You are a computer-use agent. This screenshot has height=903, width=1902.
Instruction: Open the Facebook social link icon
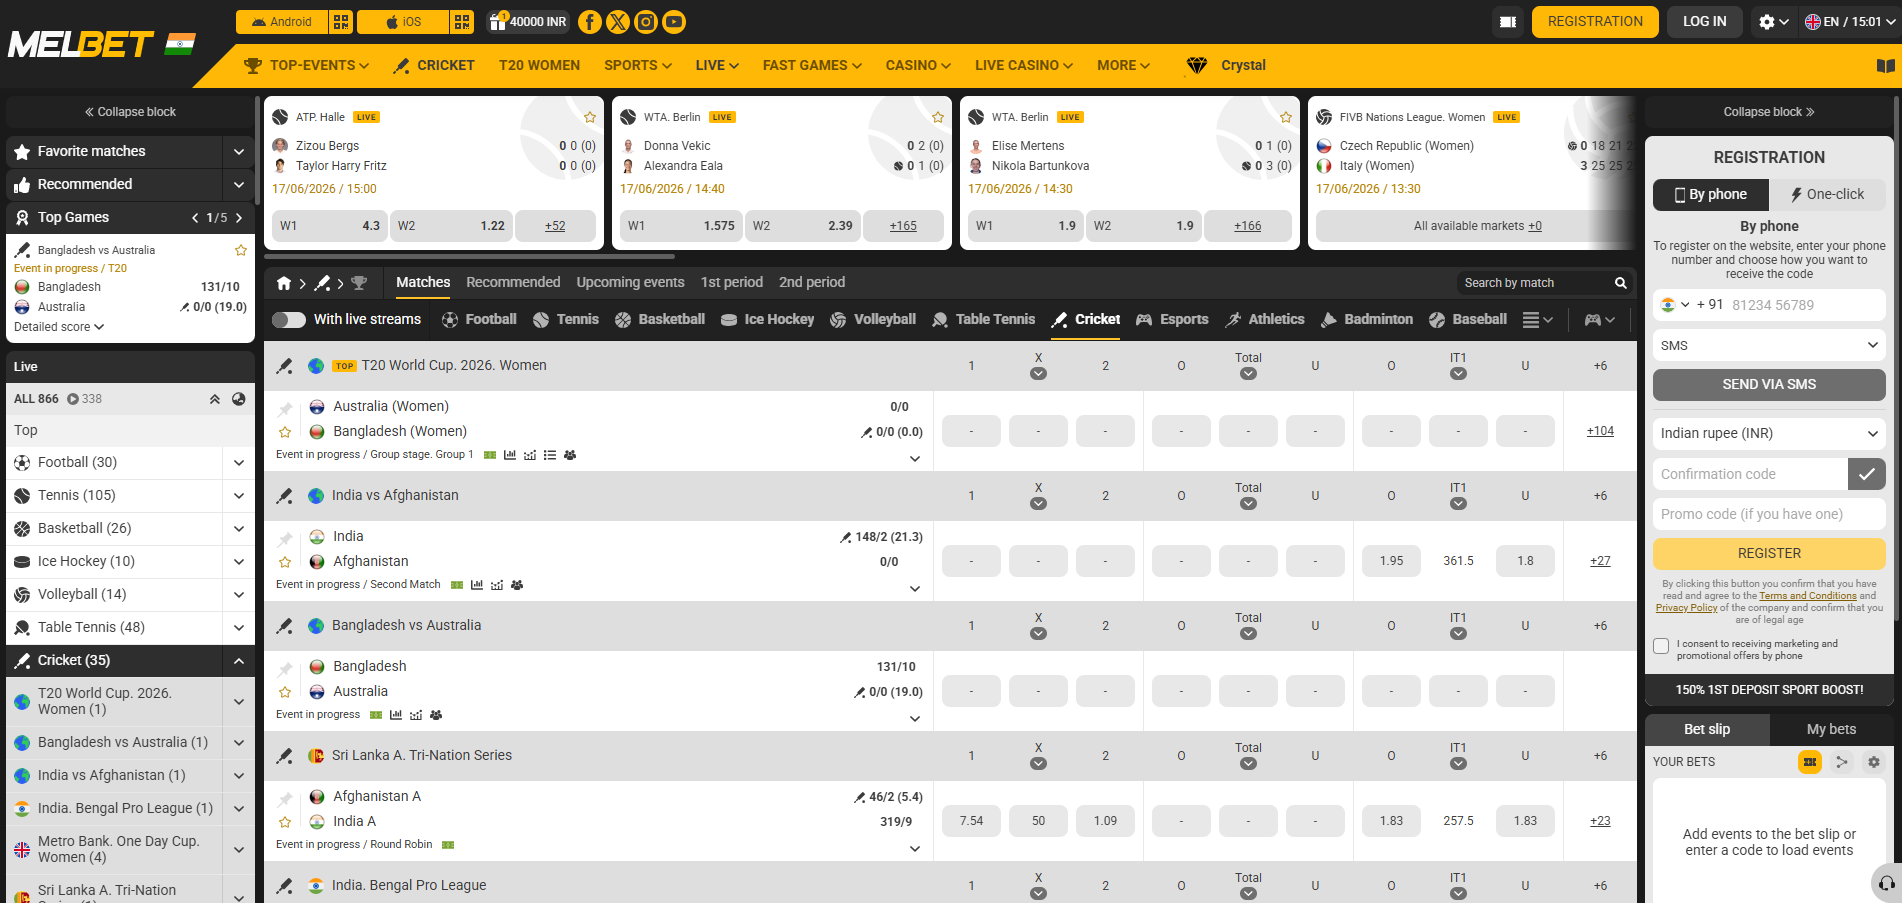coord(590,22)
